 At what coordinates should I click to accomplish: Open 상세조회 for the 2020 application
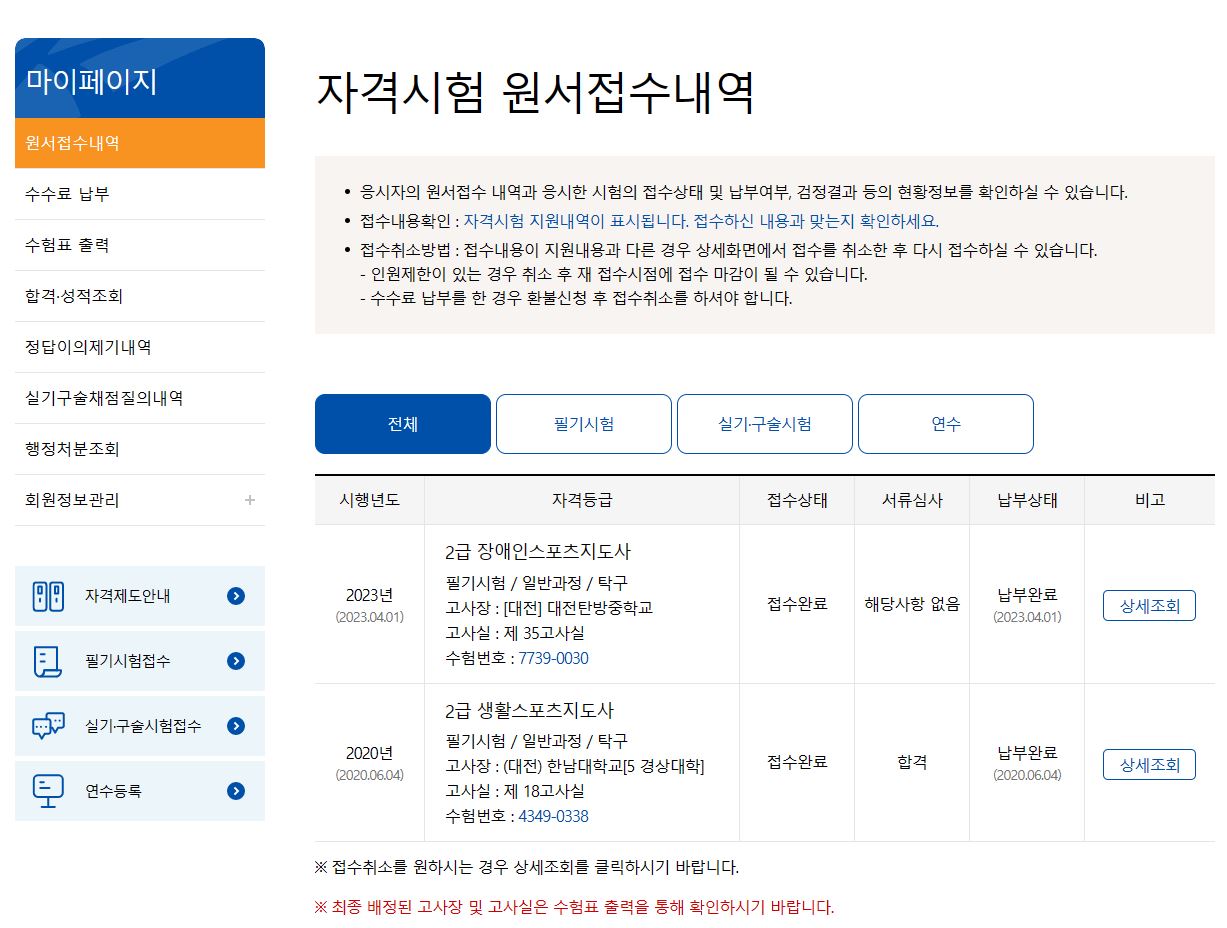tap(1149, 765)
